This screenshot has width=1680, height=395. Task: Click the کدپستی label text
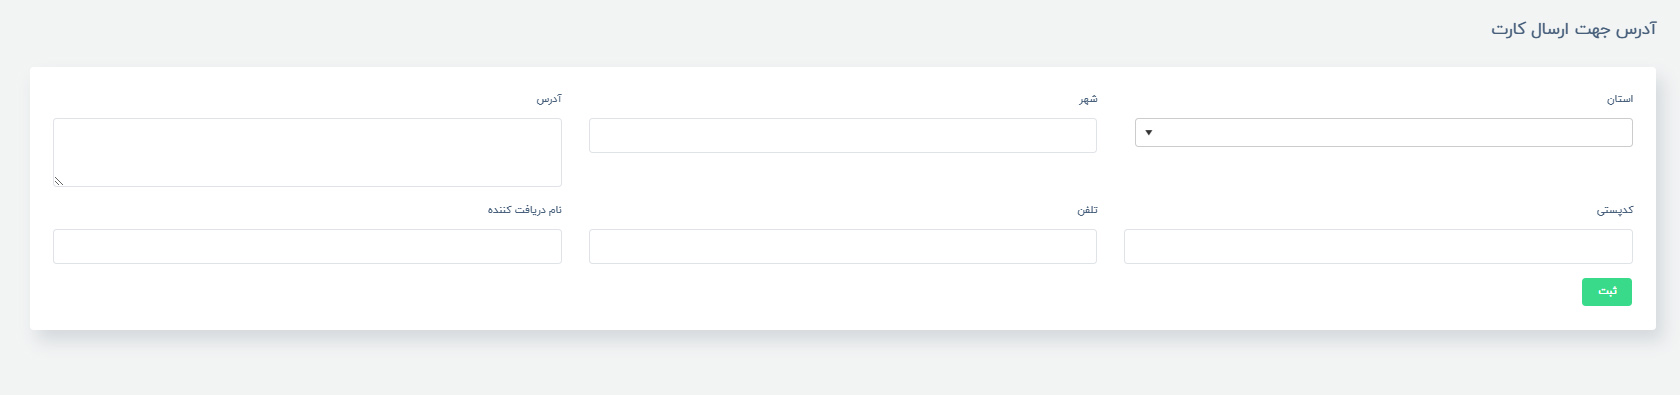tap(1615, 211)
